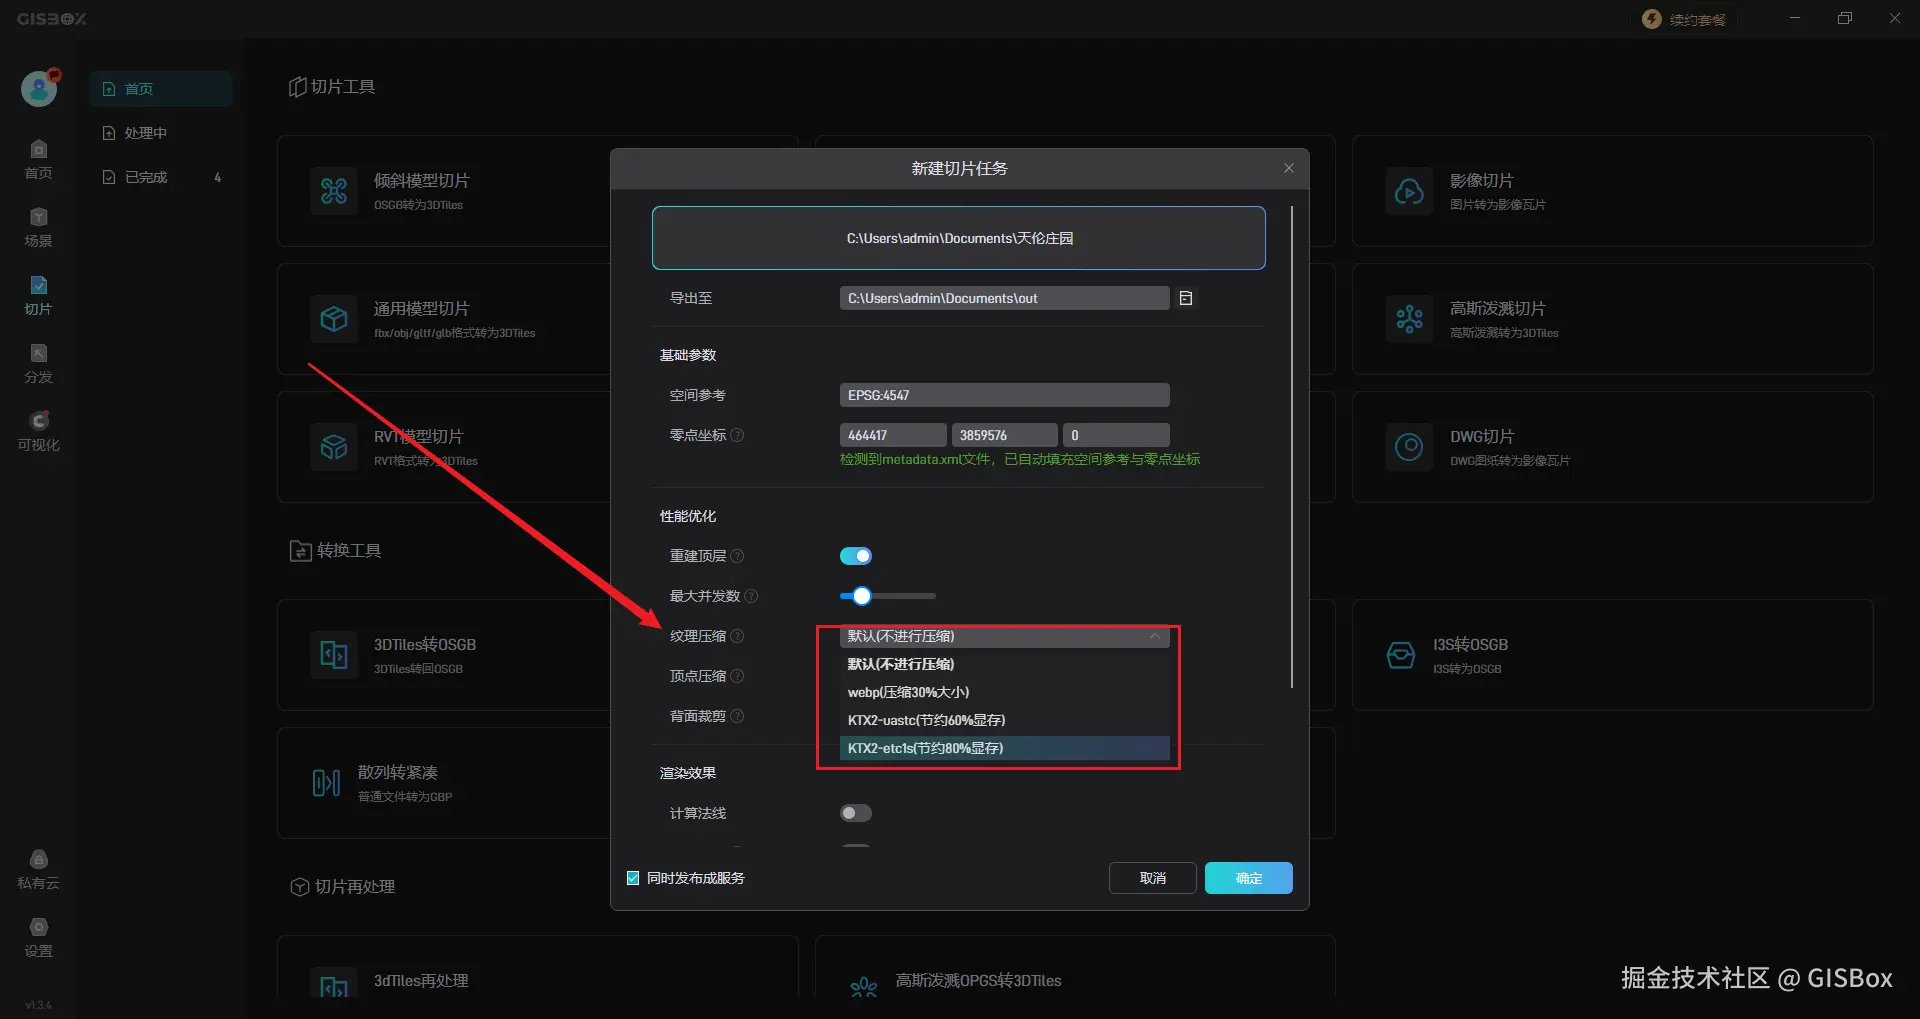Click the 续约套餐 button

click(1685, 19)
